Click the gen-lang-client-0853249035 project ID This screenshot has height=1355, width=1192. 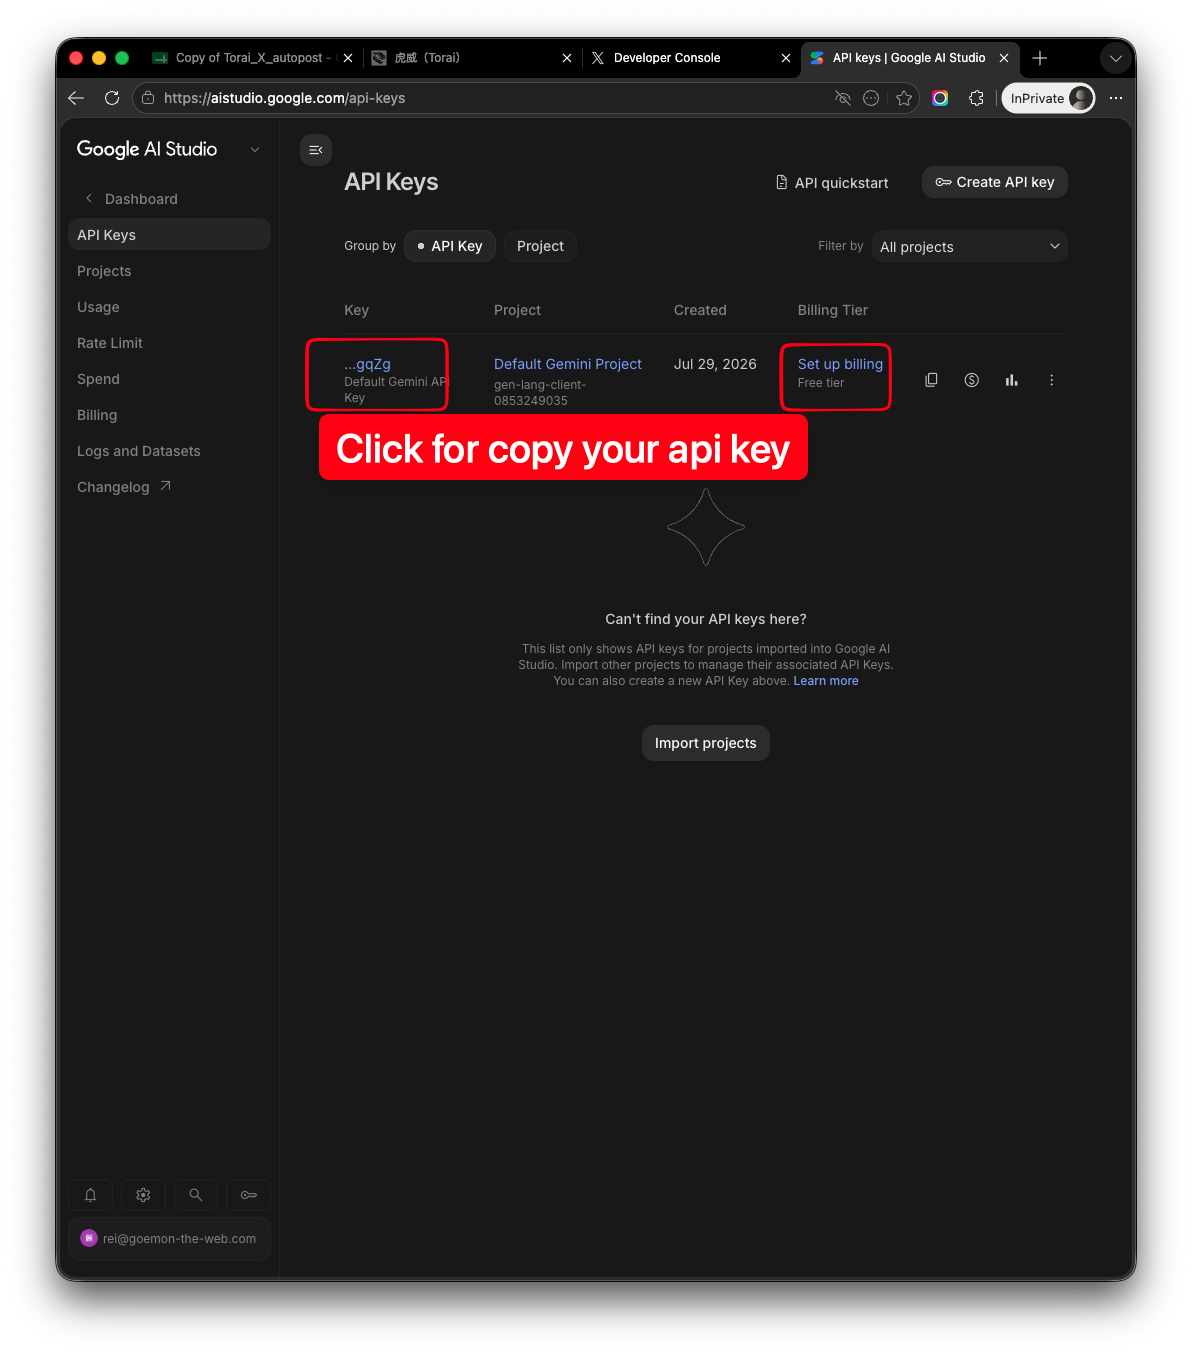click(540, 393)
